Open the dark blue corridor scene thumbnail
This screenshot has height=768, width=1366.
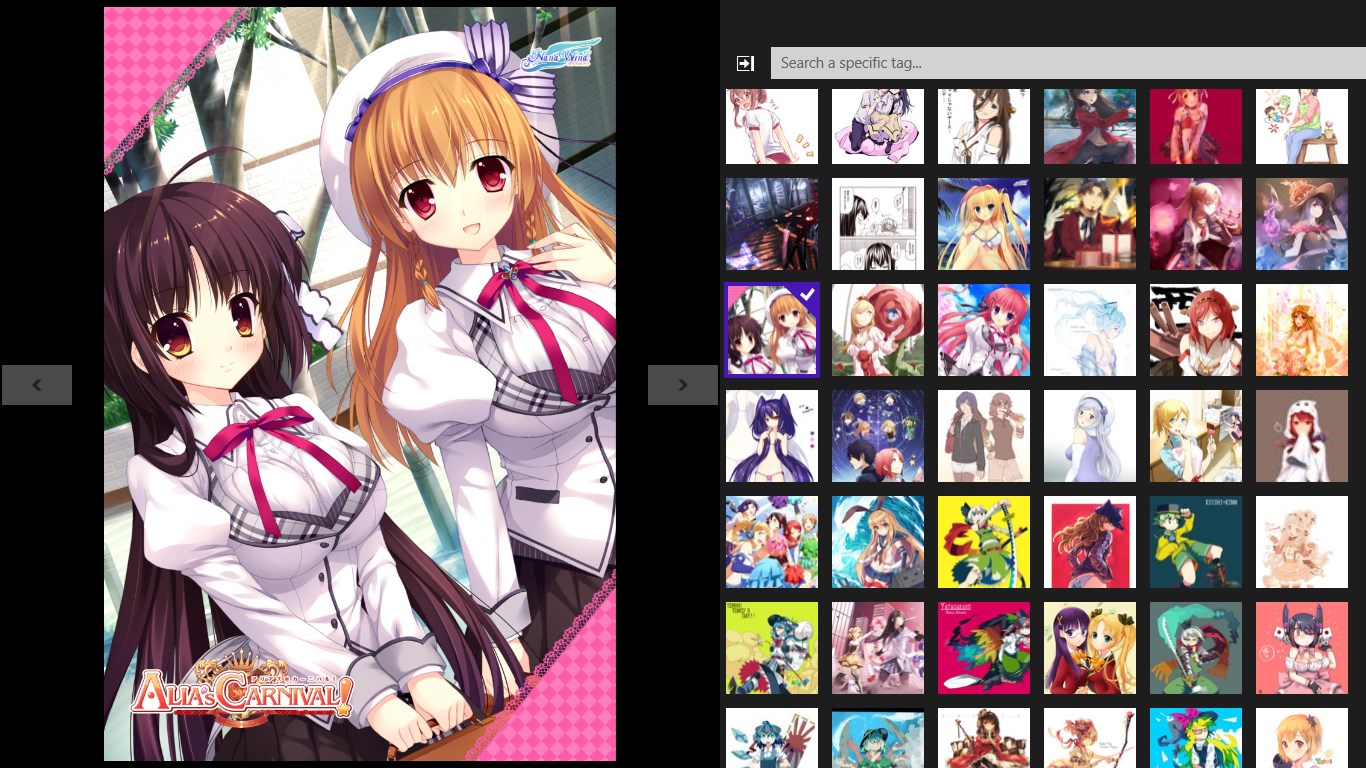tap(771, 224)
